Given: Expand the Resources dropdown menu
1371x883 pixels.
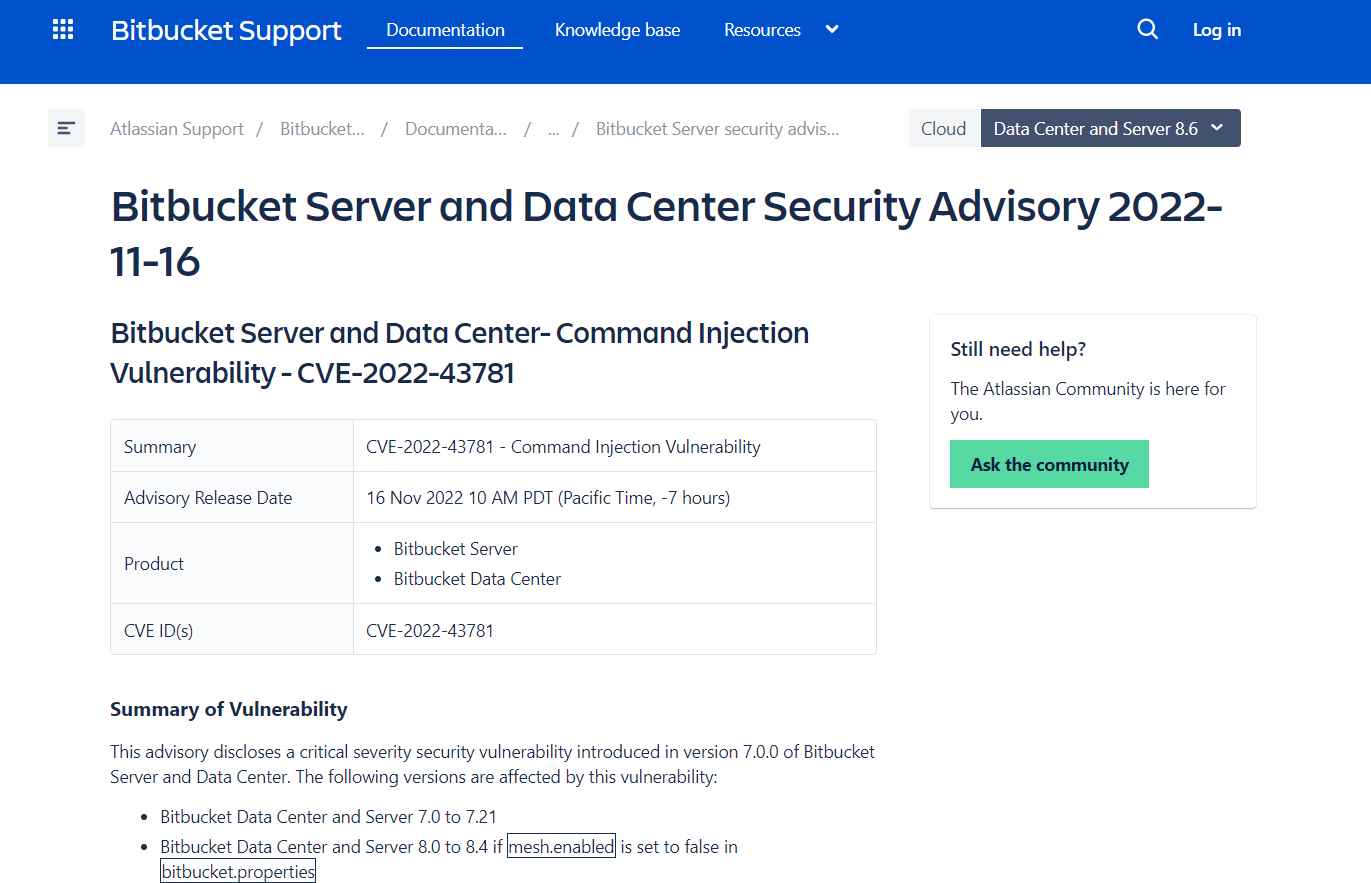Looking at the screenshot, I should coord(762,30).
